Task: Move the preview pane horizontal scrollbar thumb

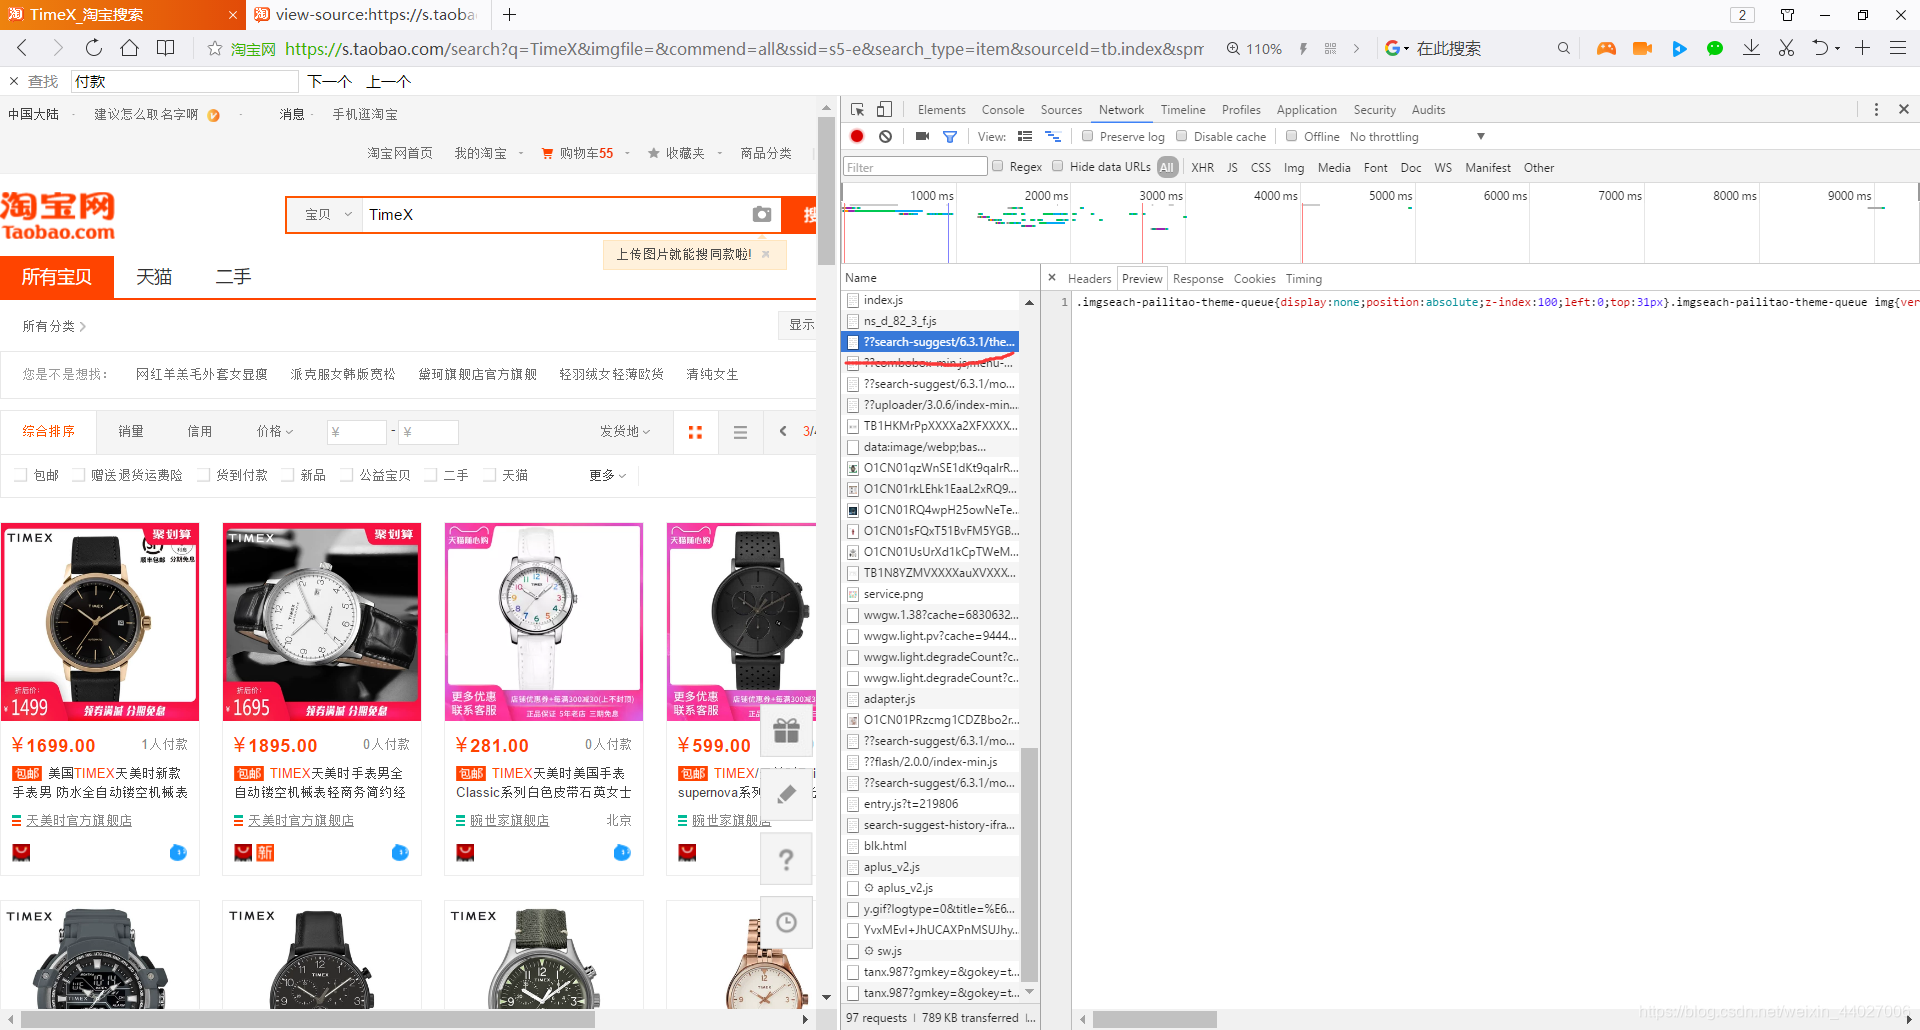Action: point(1154,1019)
